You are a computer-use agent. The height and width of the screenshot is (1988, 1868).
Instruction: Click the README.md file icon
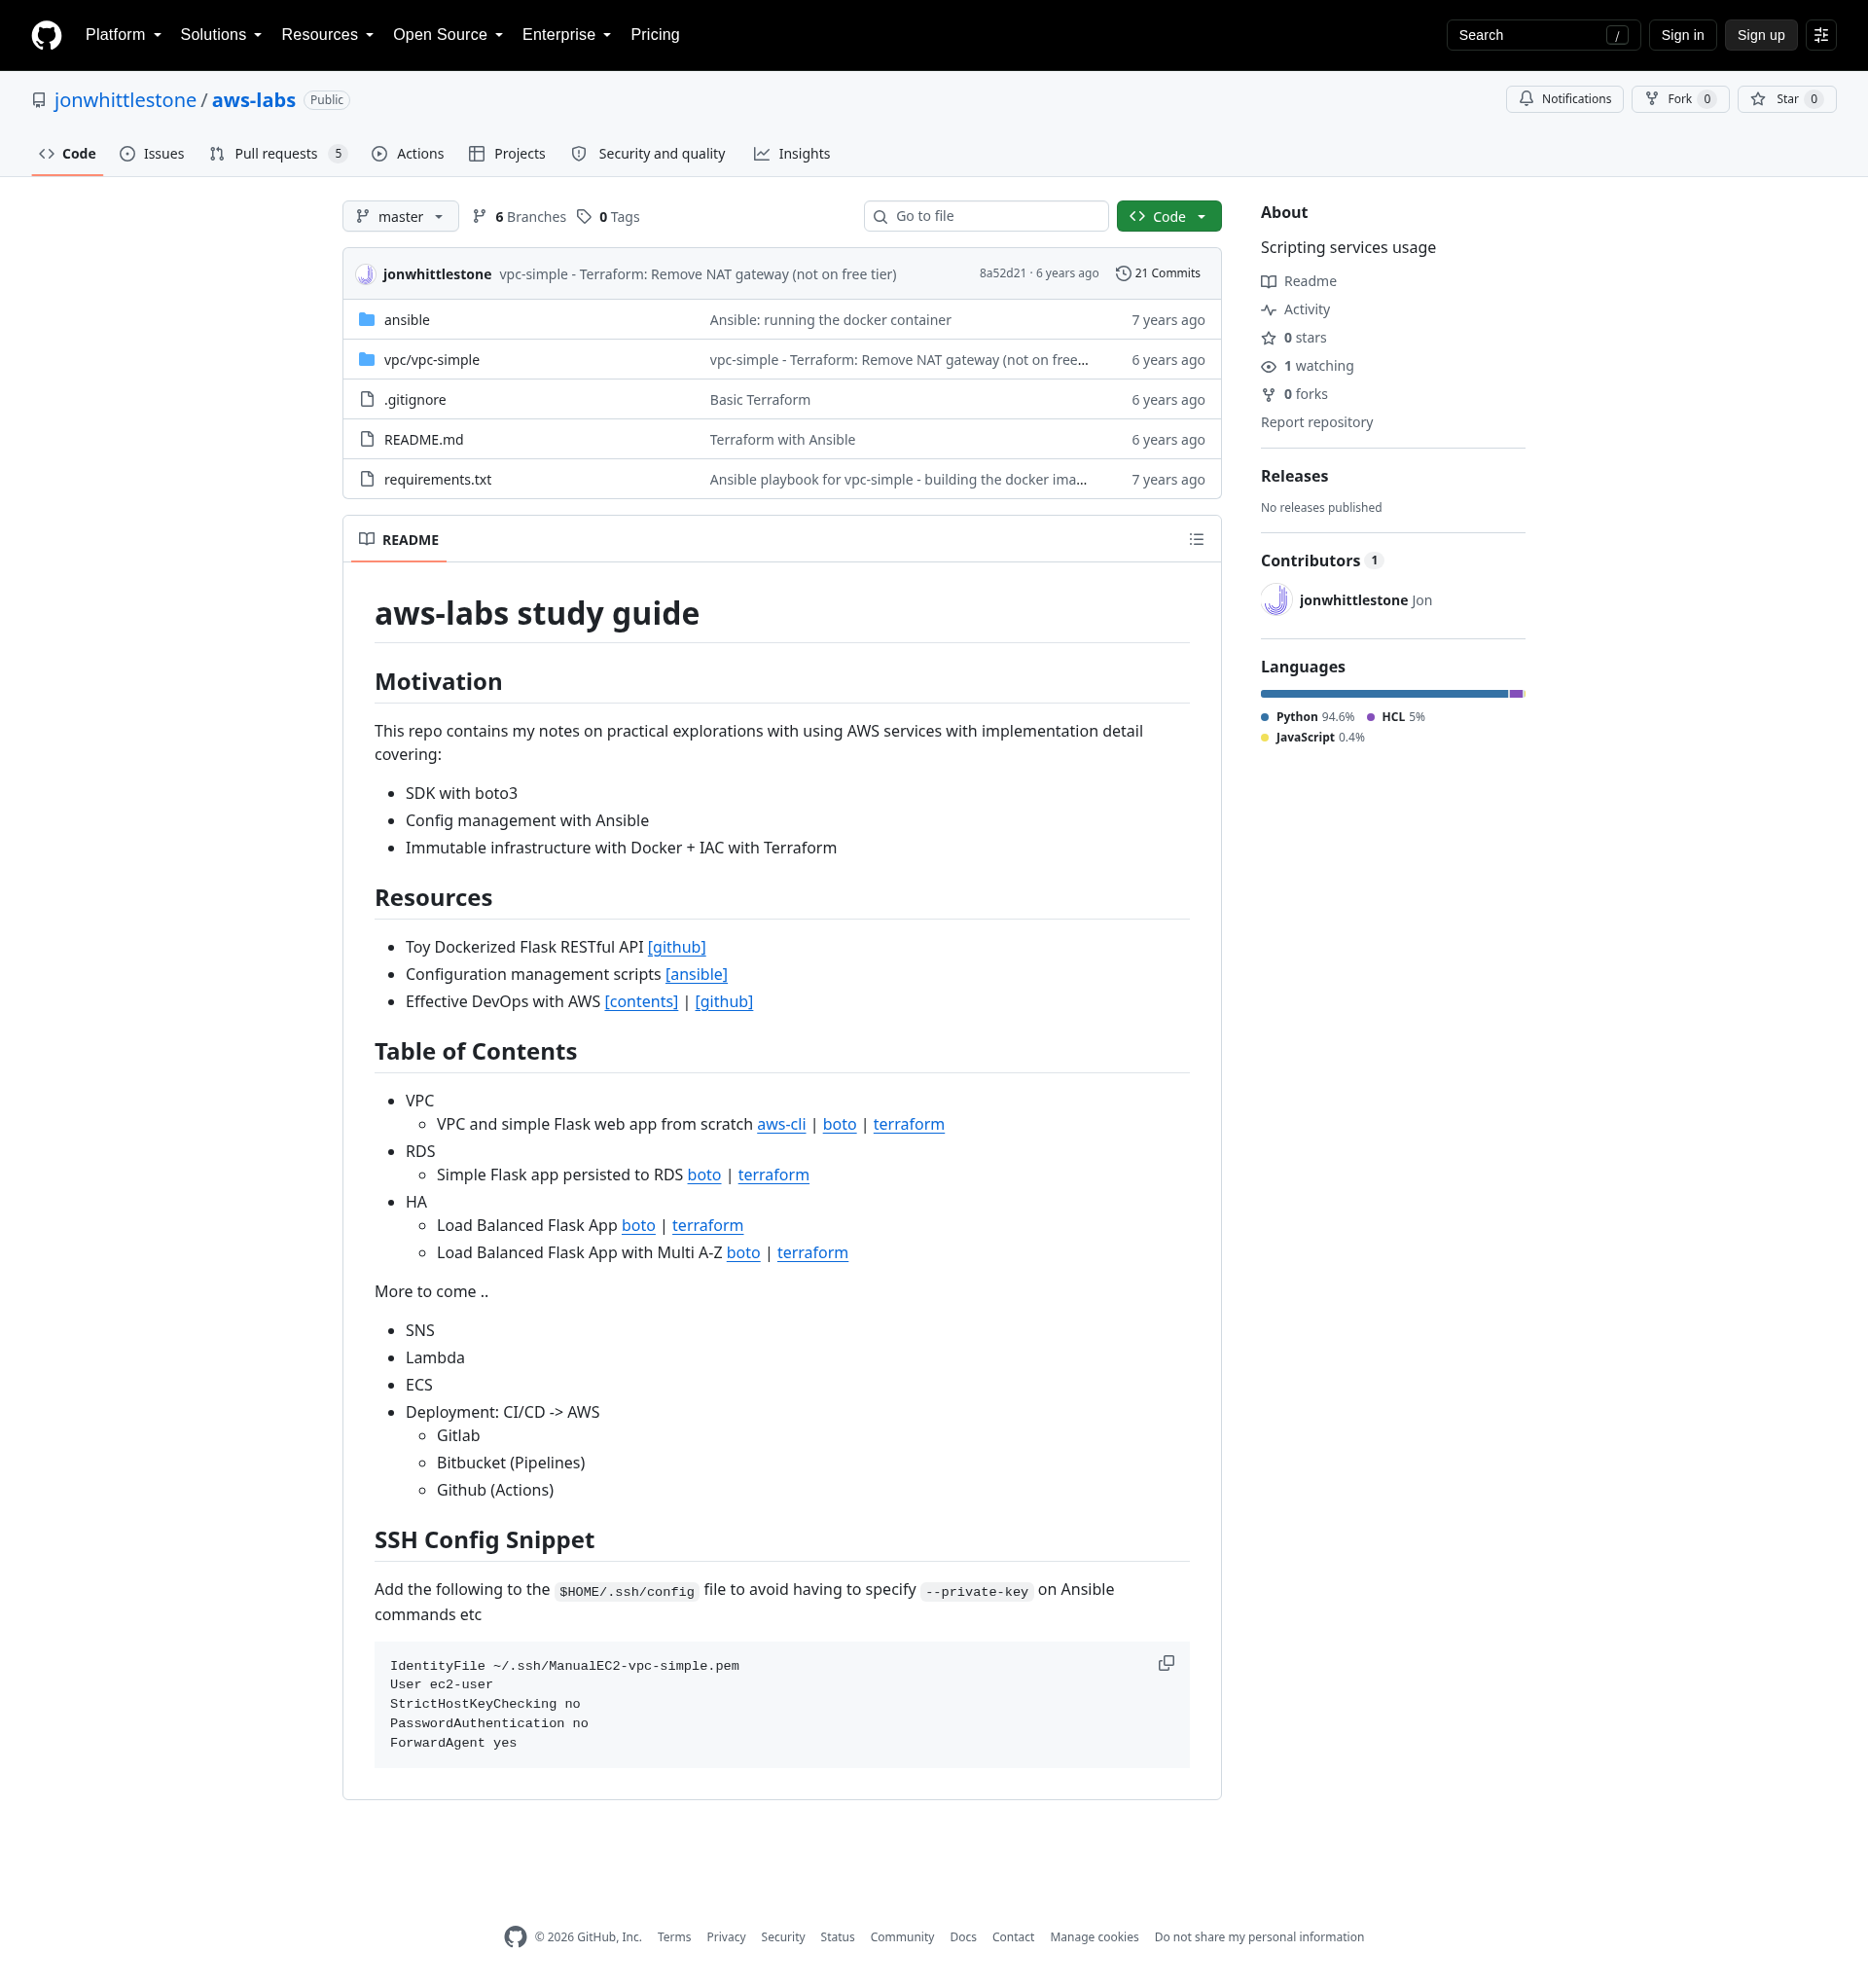(x=367, y=440)
